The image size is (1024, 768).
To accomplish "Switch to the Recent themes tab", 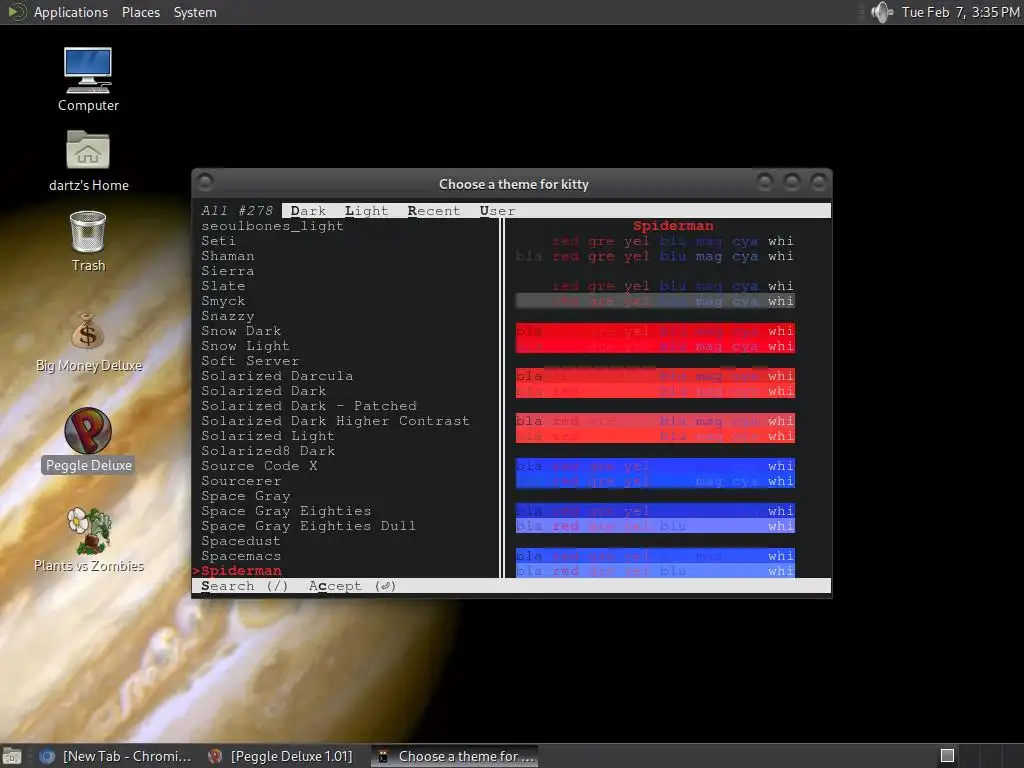I will (x=434, y=211).
